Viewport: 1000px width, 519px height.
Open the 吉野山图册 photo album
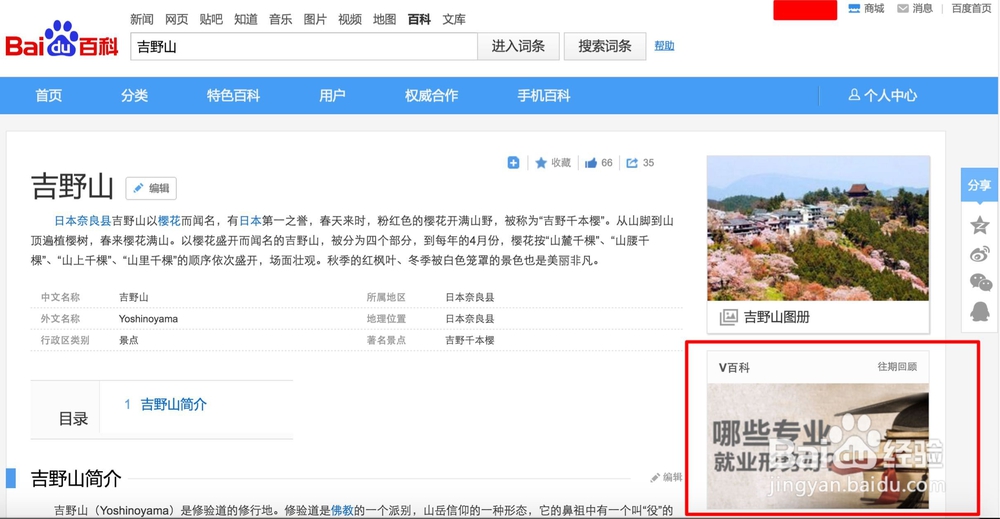pos(765,317)
